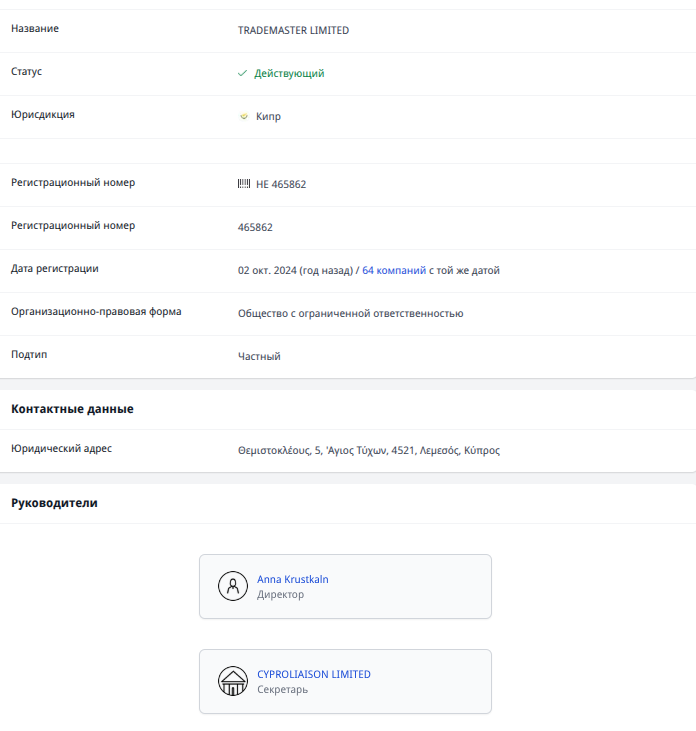The width and height of the screenshot is (696, 731).
Task: Select the "Кипр" jurisdiction value
Action: coord(268,116)
